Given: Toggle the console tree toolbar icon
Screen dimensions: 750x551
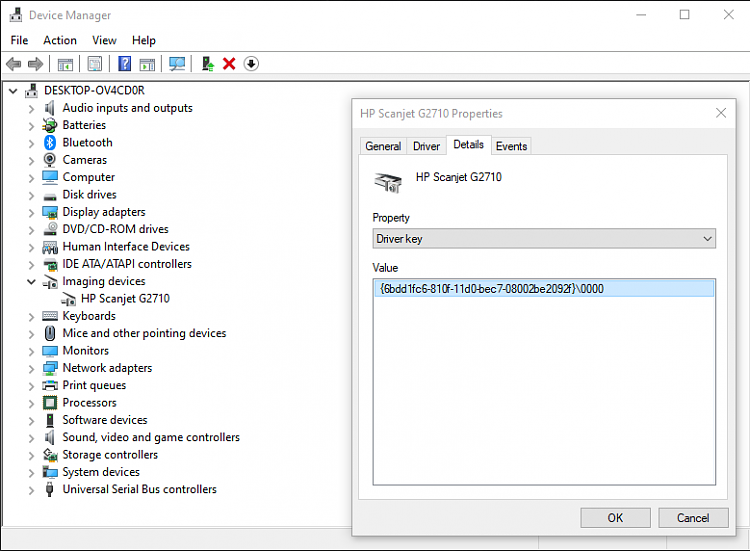Looking at the screenshot, I should (66, 64).
